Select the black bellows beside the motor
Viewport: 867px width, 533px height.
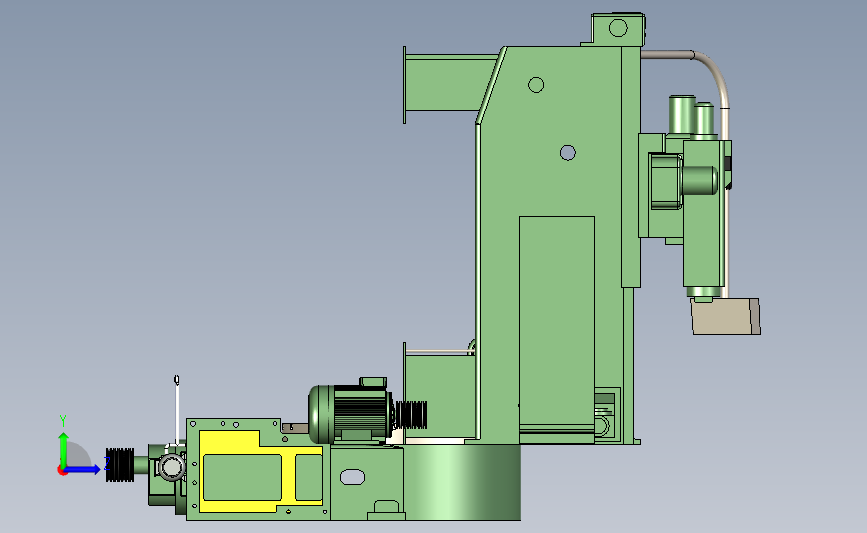pos(412,415)
